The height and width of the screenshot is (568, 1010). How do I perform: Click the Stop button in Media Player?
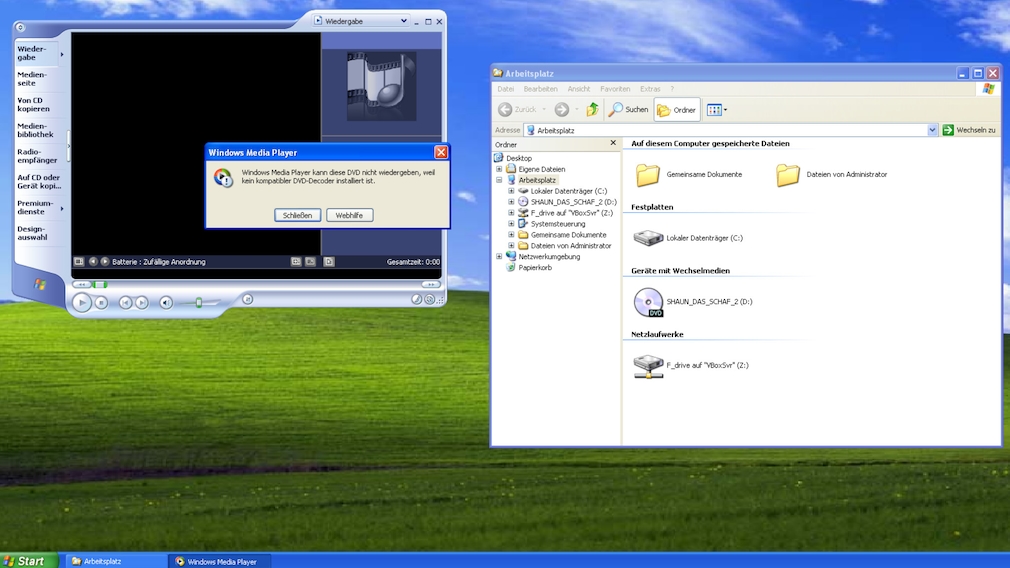[x=101, y=302]
